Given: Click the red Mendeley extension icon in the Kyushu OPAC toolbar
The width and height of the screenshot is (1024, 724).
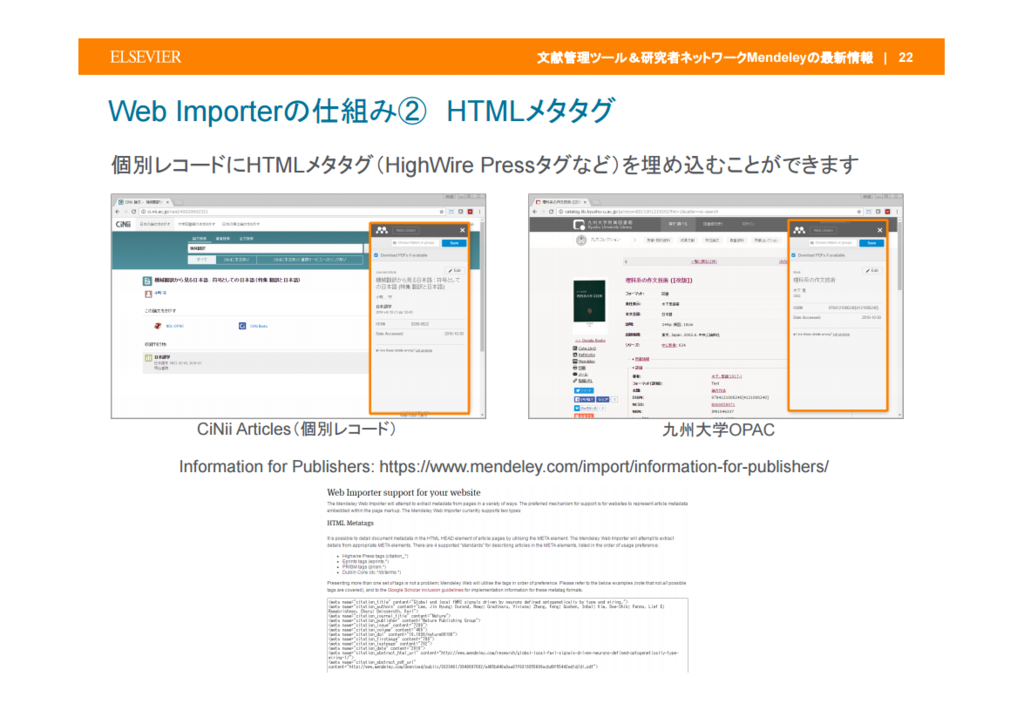Looking at the screenshot, I should [x=888, y=212].
